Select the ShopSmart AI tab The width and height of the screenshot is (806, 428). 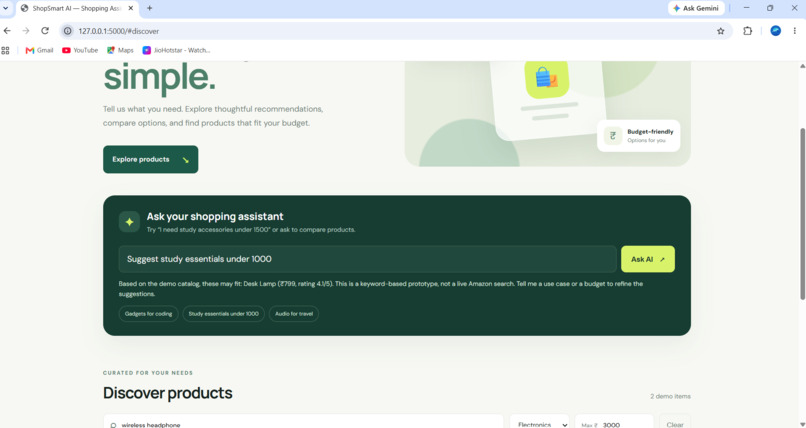[x=77, y=8]
